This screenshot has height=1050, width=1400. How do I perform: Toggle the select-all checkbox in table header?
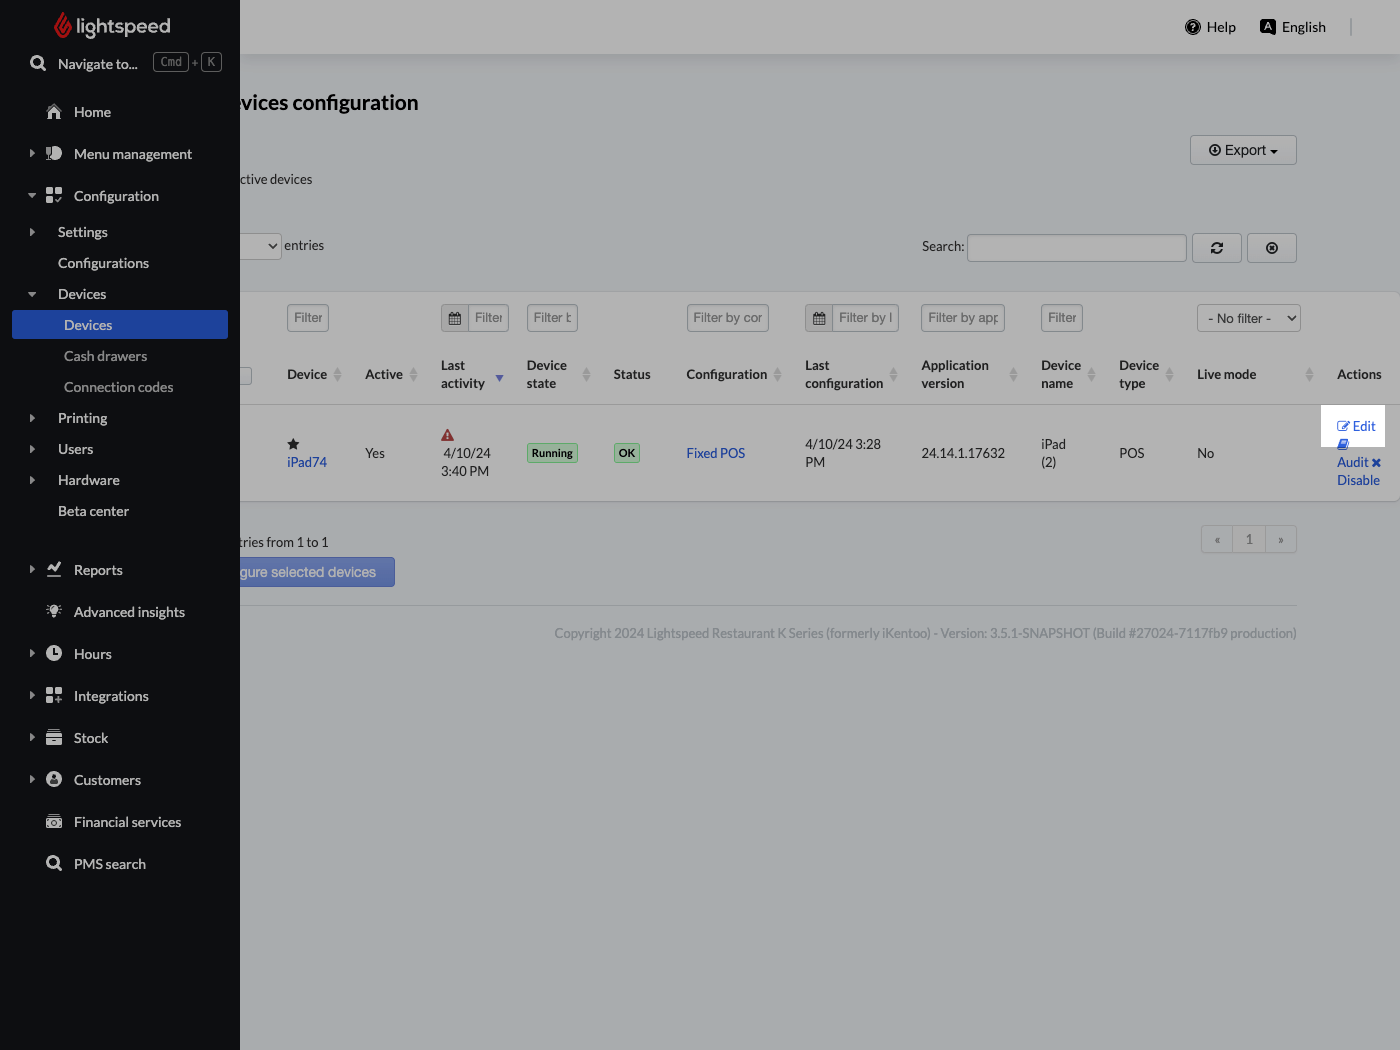246,376
